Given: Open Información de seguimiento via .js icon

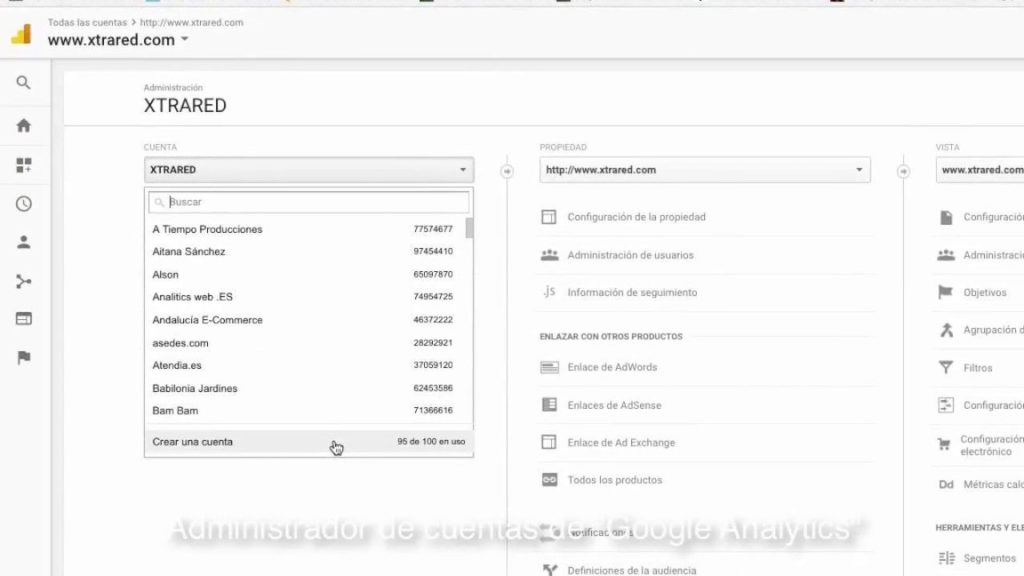Looking at the screenshot, I should coord(549,292).
